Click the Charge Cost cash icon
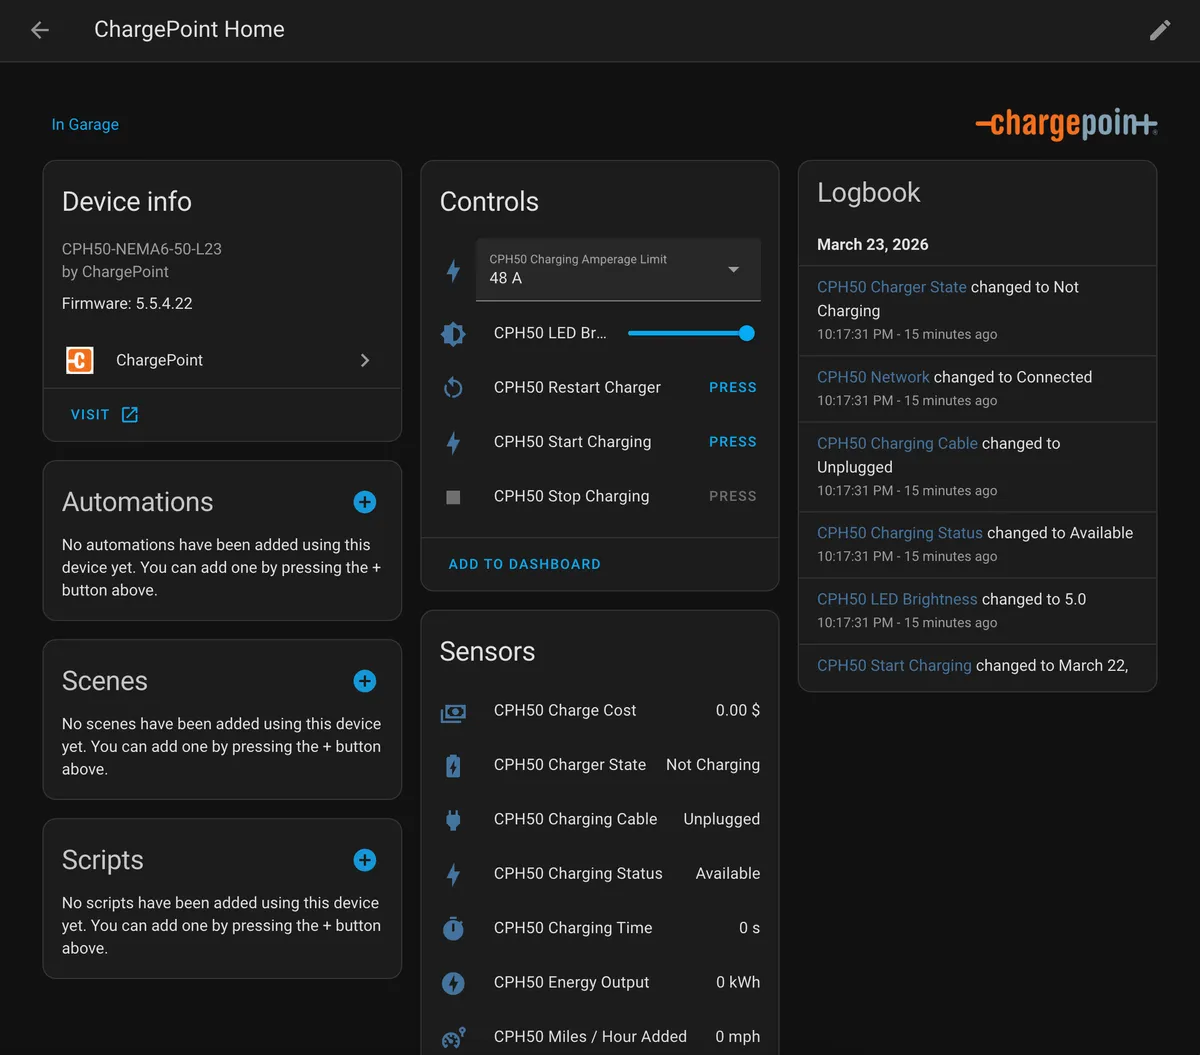 pos(453,711)
